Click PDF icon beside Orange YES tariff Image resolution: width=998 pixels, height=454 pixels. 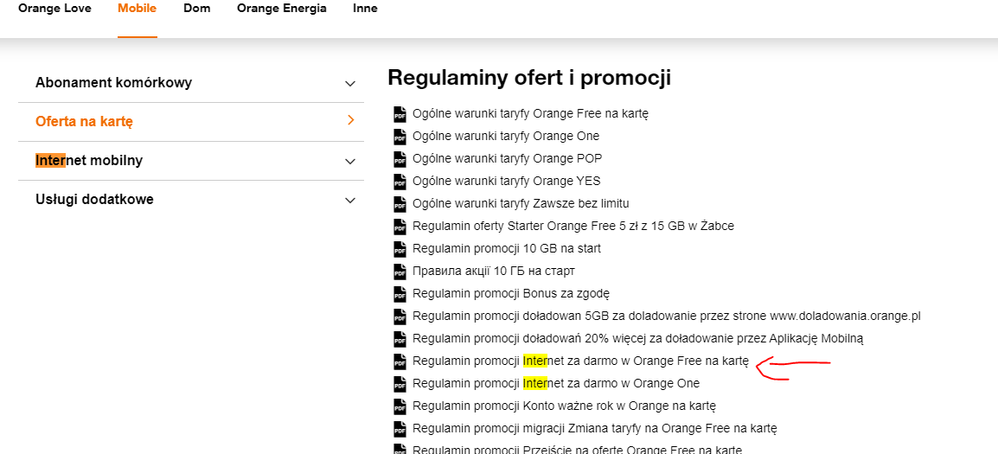400,181
